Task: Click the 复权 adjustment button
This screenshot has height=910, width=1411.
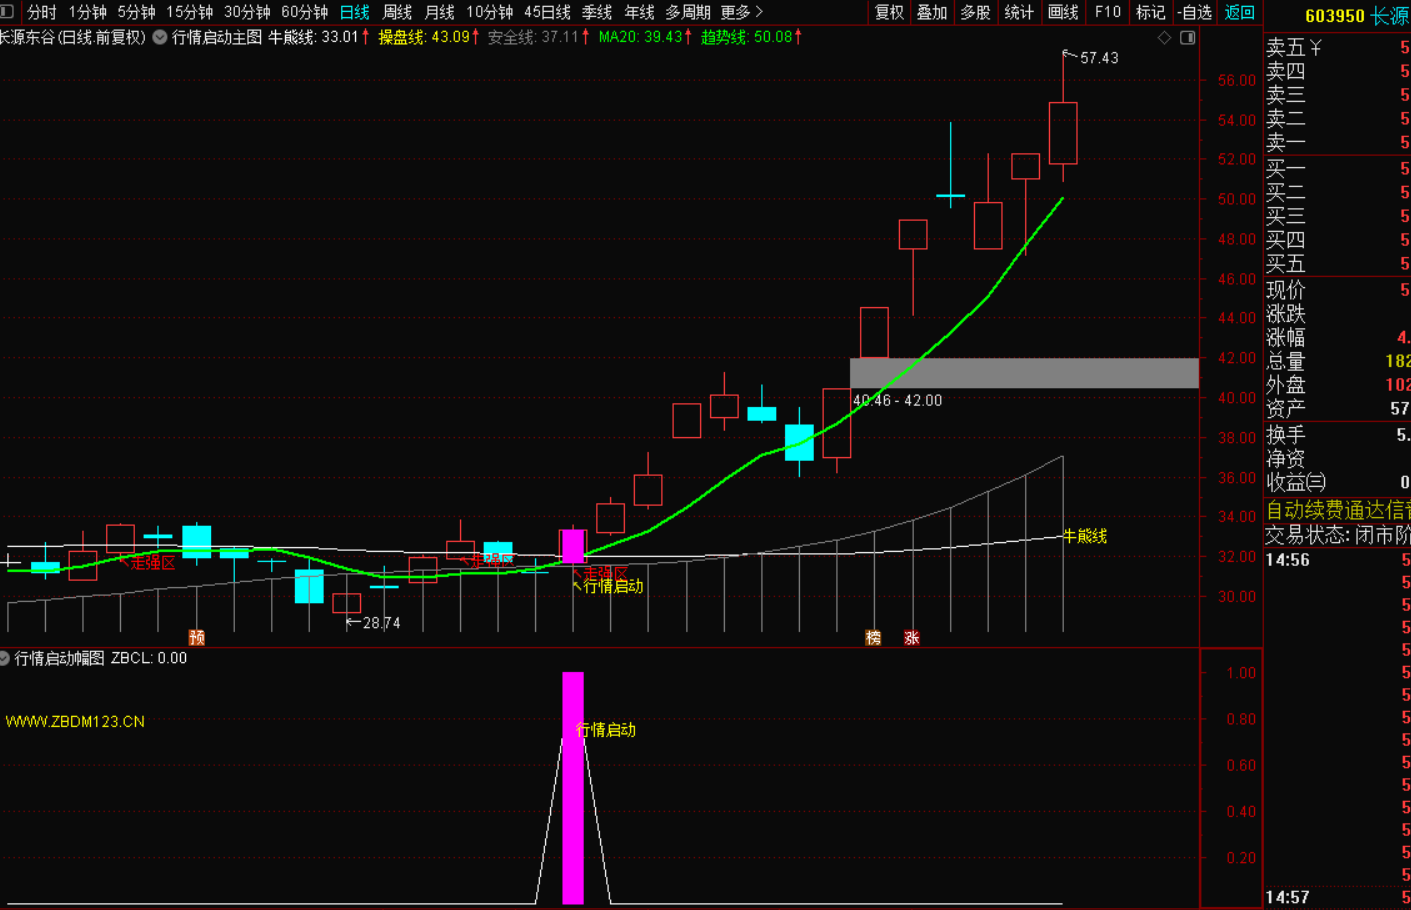Action: coord(889,12)
